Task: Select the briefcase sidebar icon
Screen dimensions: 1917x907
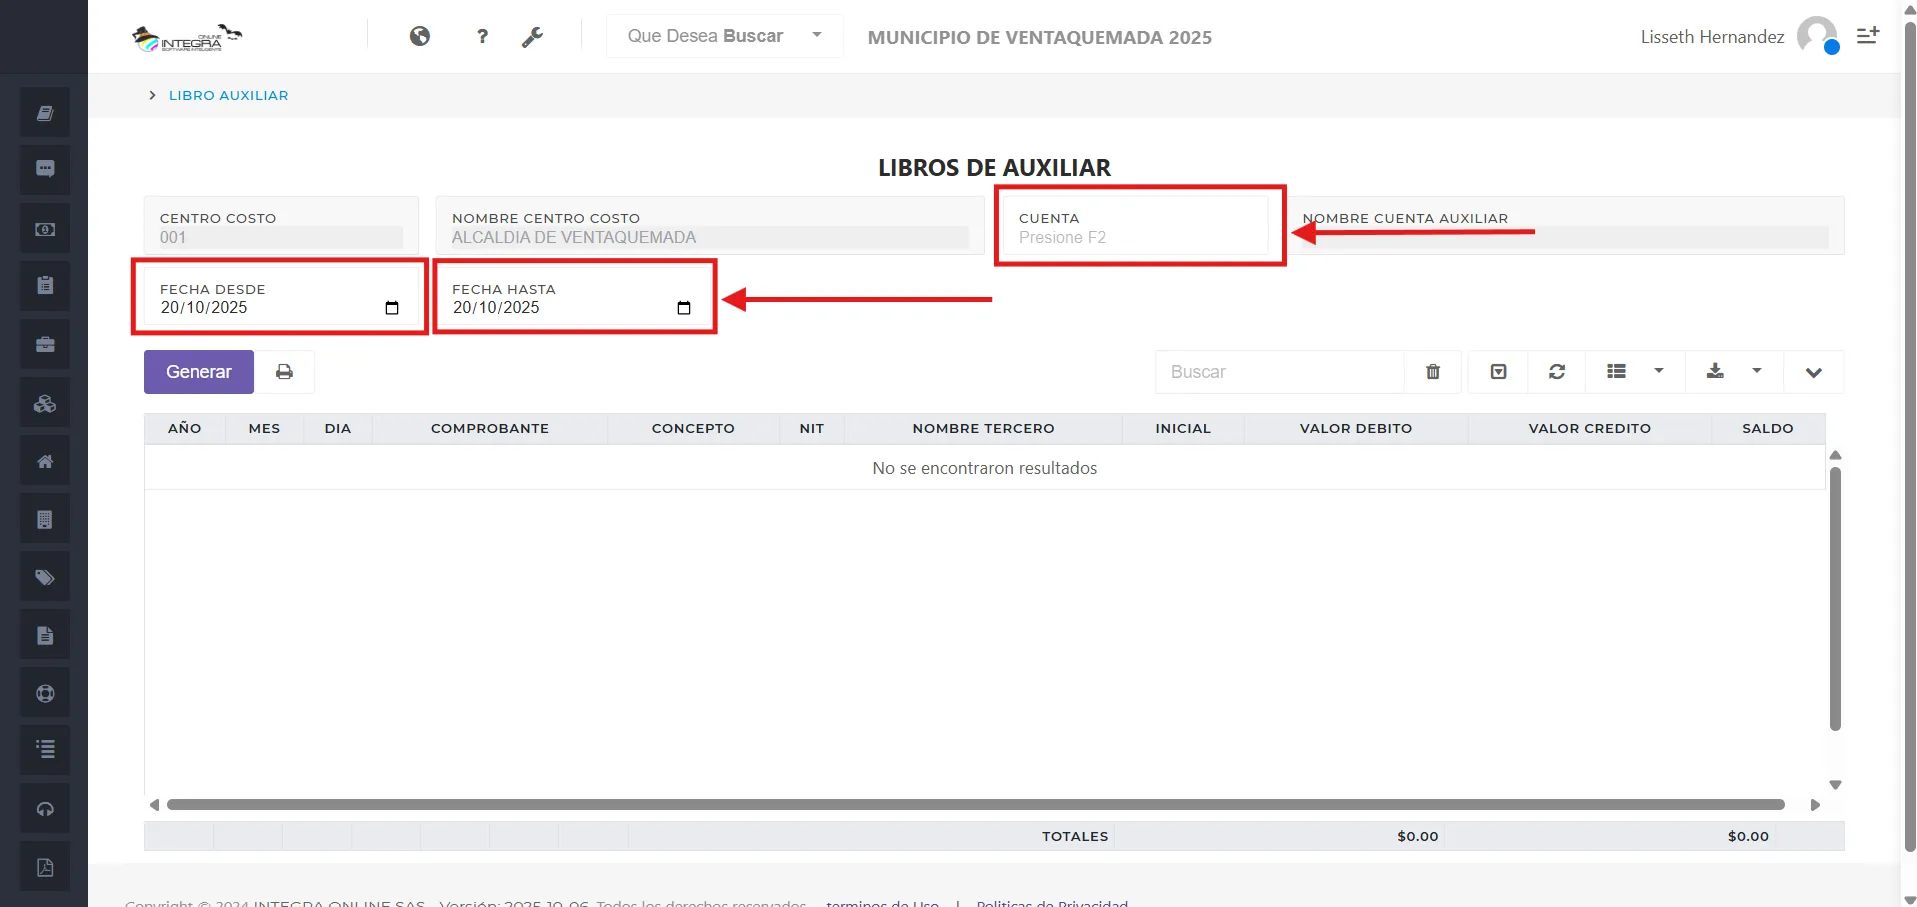Action: 44,343
